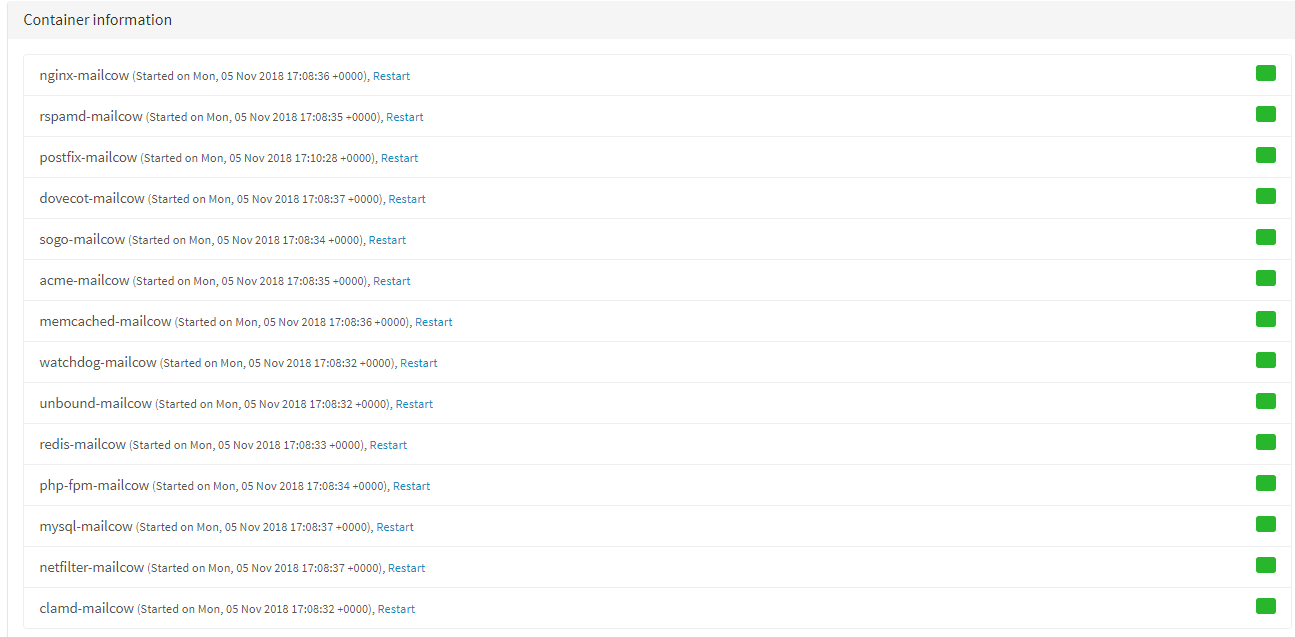
Task: Restart the nginx-mailcow container
Action: [391, 76]
